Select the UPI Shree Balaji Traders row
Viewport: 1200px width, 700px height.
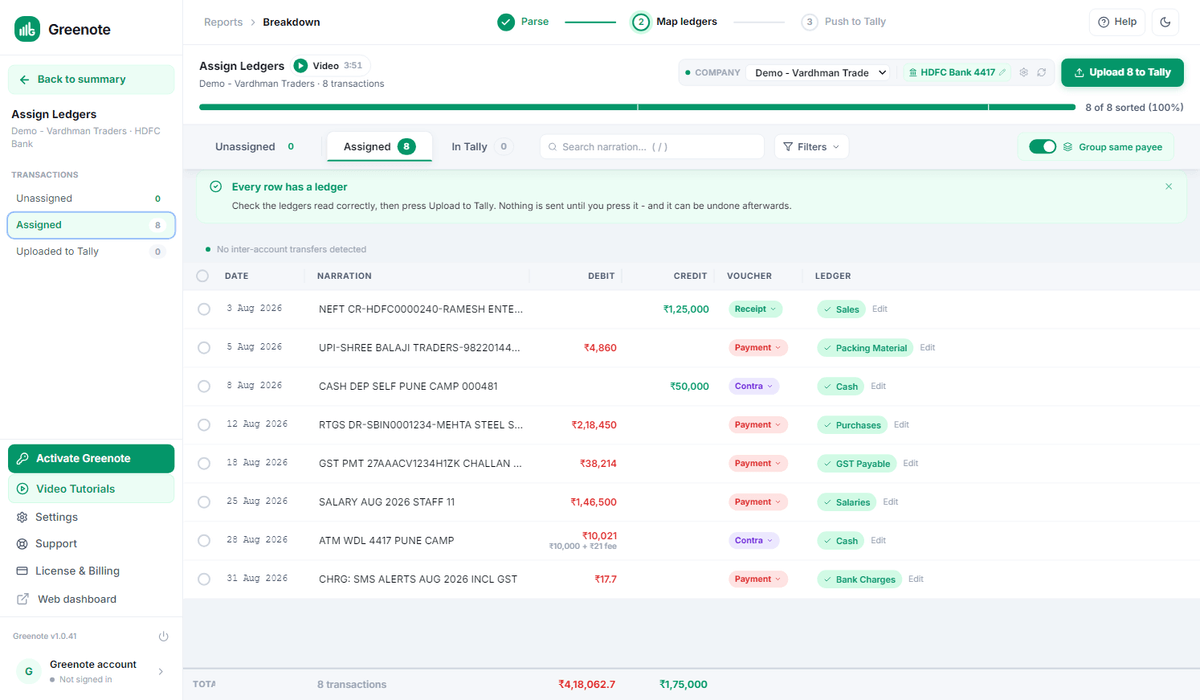point(204,348)
